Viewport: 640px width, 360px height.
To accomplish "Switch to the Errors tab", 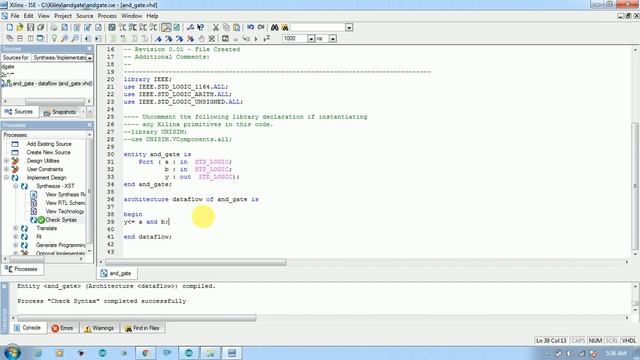I will 62,328.
